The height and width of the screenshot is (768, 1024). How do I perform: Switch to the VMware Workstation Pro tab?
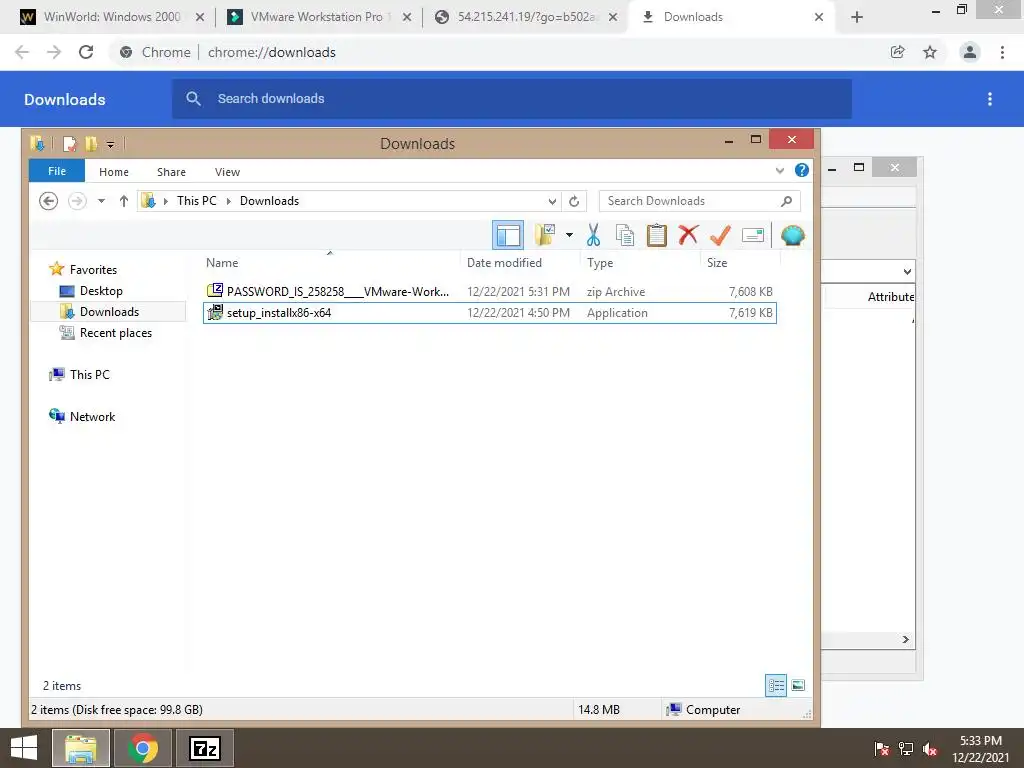click(320, 17)
